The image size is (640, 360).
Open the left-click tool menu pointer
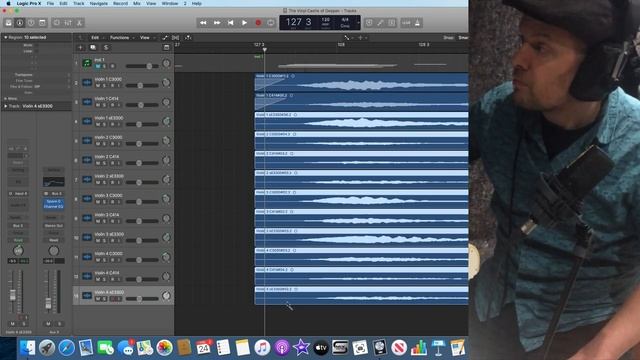(x=347, y=38)
